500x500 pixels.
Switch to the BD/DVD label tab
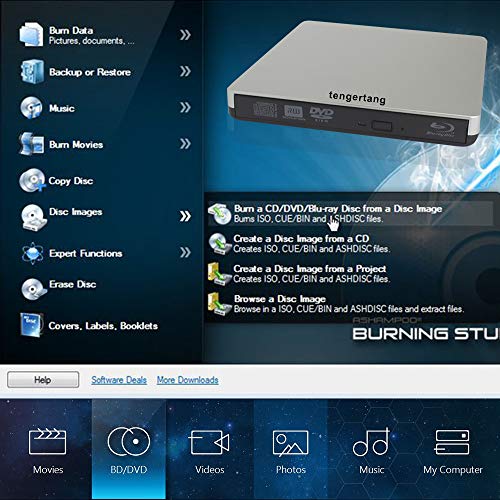pyautogui.click(x=129, y=470)
